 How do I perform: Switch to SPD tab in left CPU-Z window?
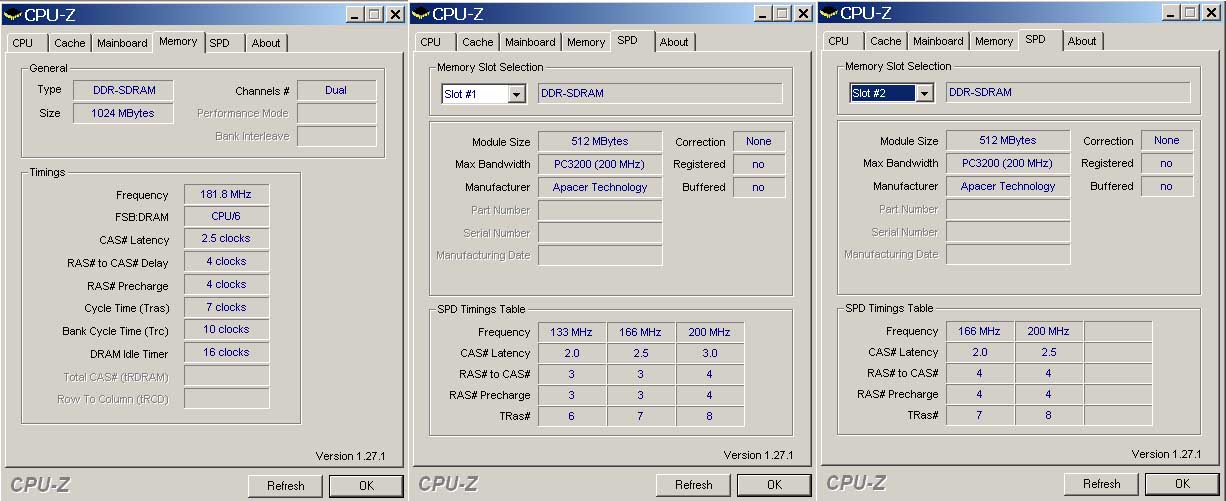tap(219, 43)
